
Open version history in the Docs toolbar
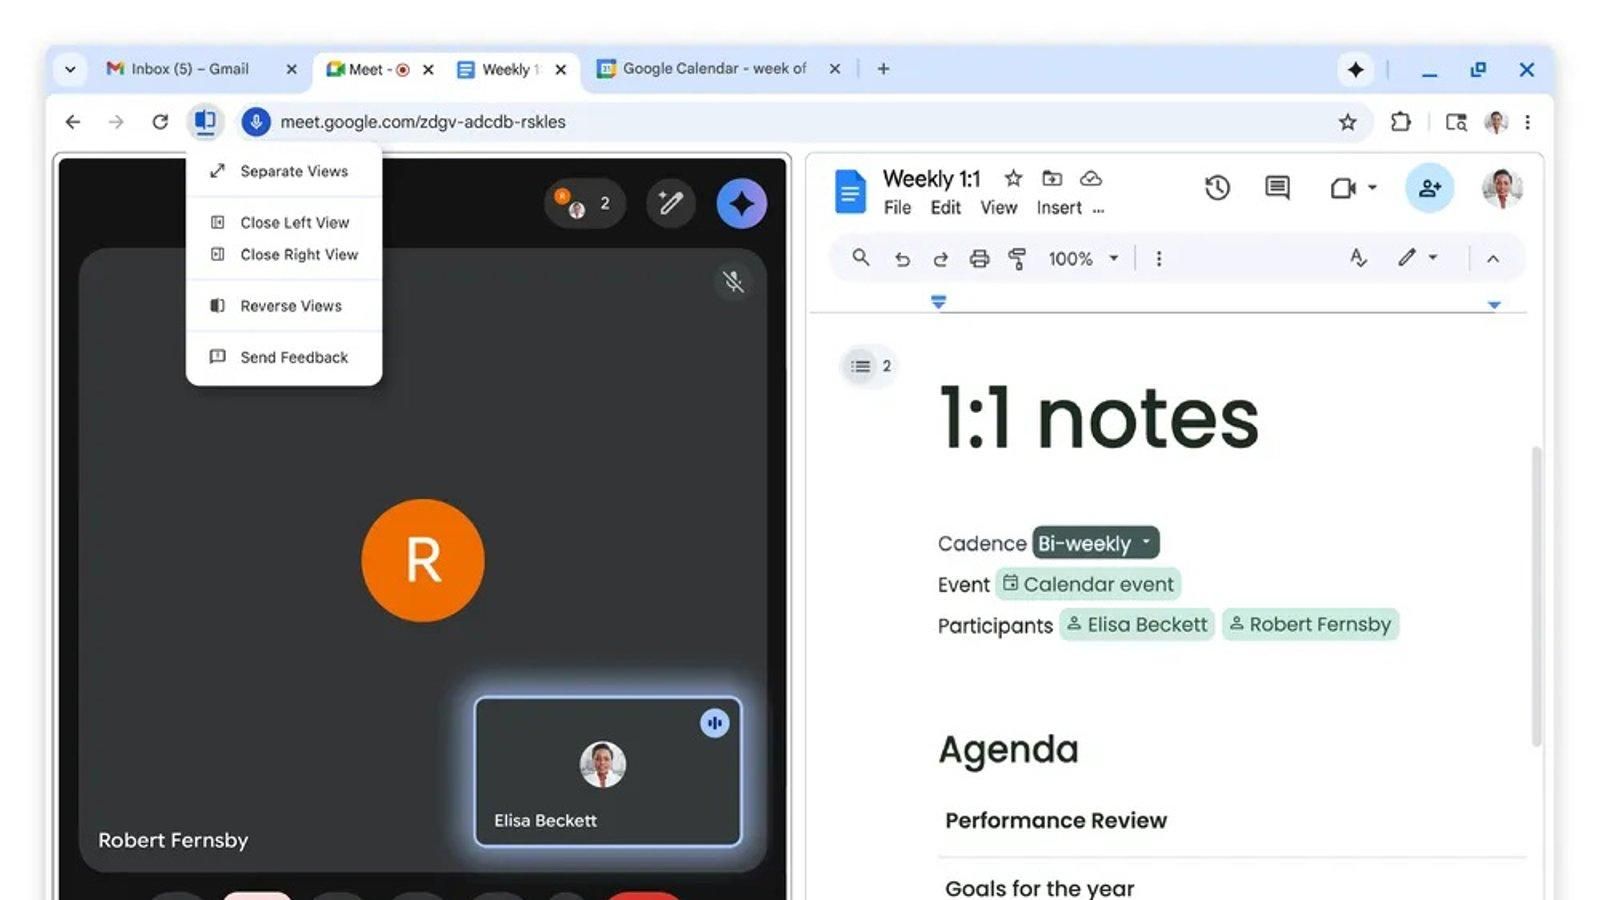click(1218, 188)
